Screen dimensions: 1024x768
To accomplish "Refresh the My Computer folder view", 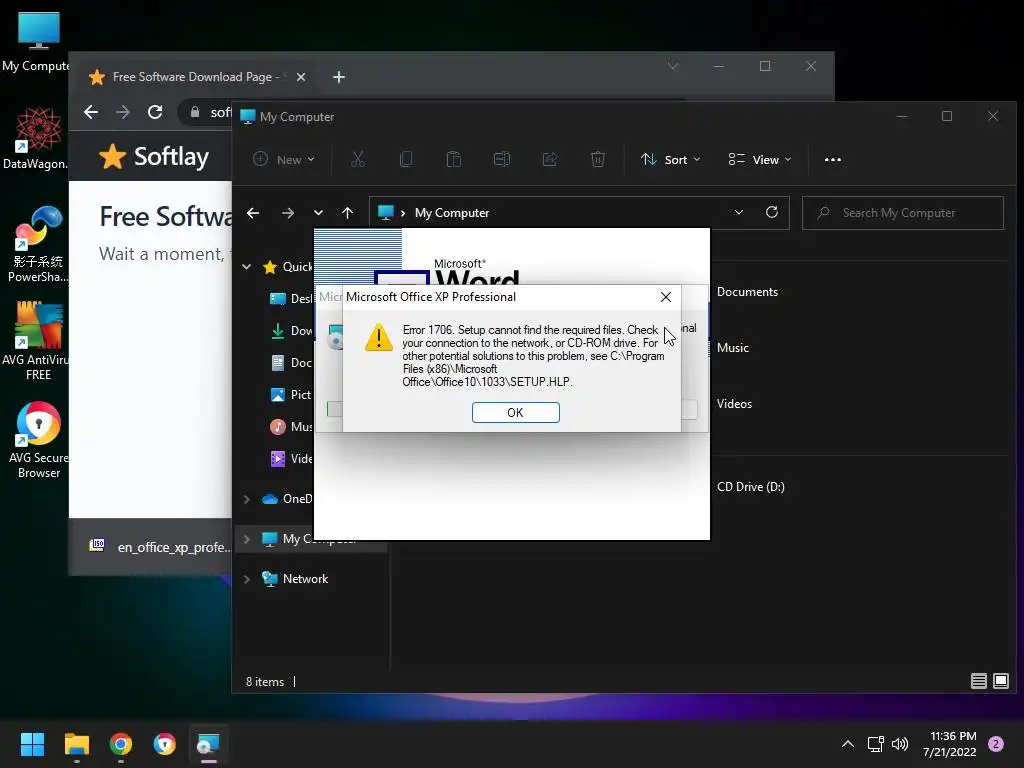I will pos(772,212).
